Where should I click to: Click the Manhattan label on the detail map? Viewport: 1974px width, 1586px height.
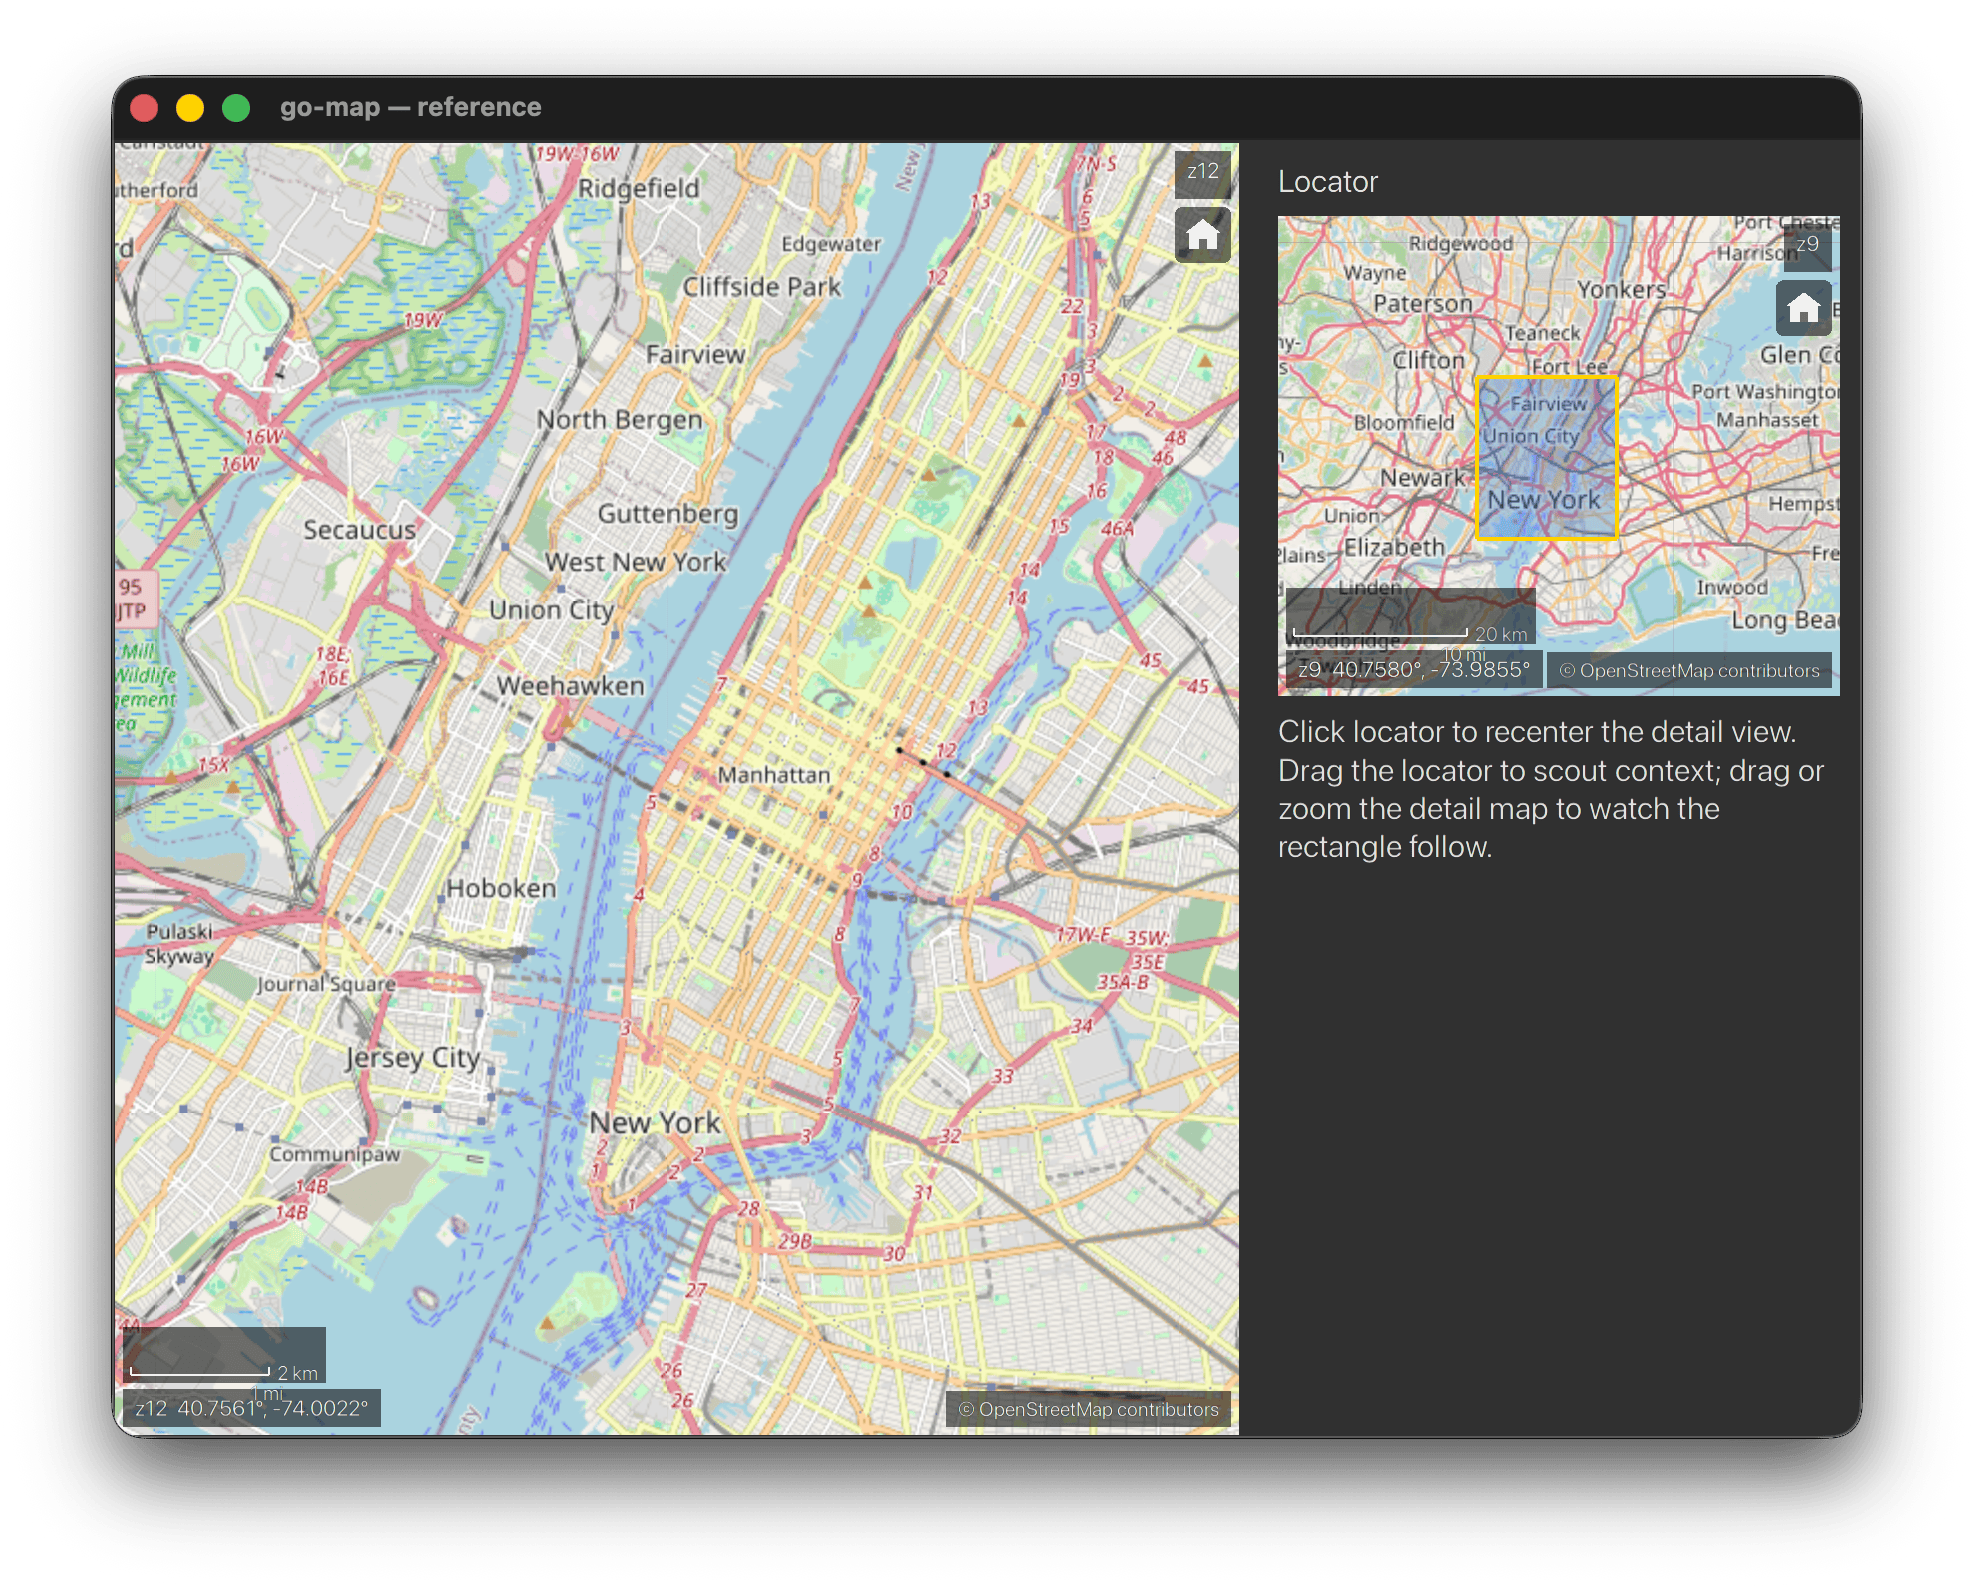pyautogui.click(x=773, y=775)
